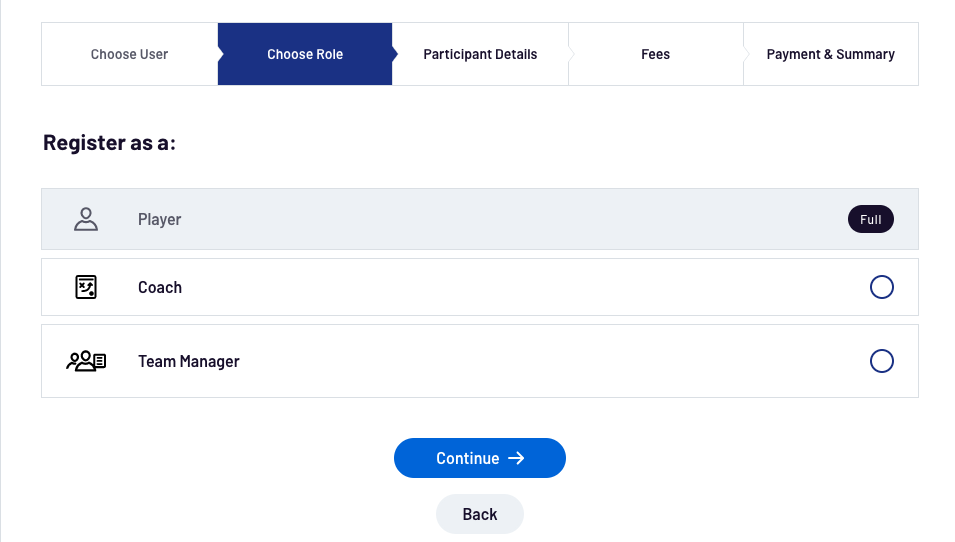Click the Register as a heading

110,143
